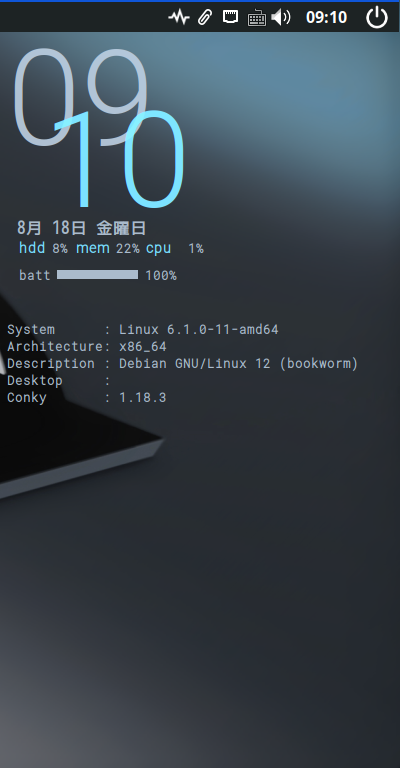The width and height of the screenshot is (400, 768).
Task: Click the mem 22% readout
Action: click(x=108, y=248)
